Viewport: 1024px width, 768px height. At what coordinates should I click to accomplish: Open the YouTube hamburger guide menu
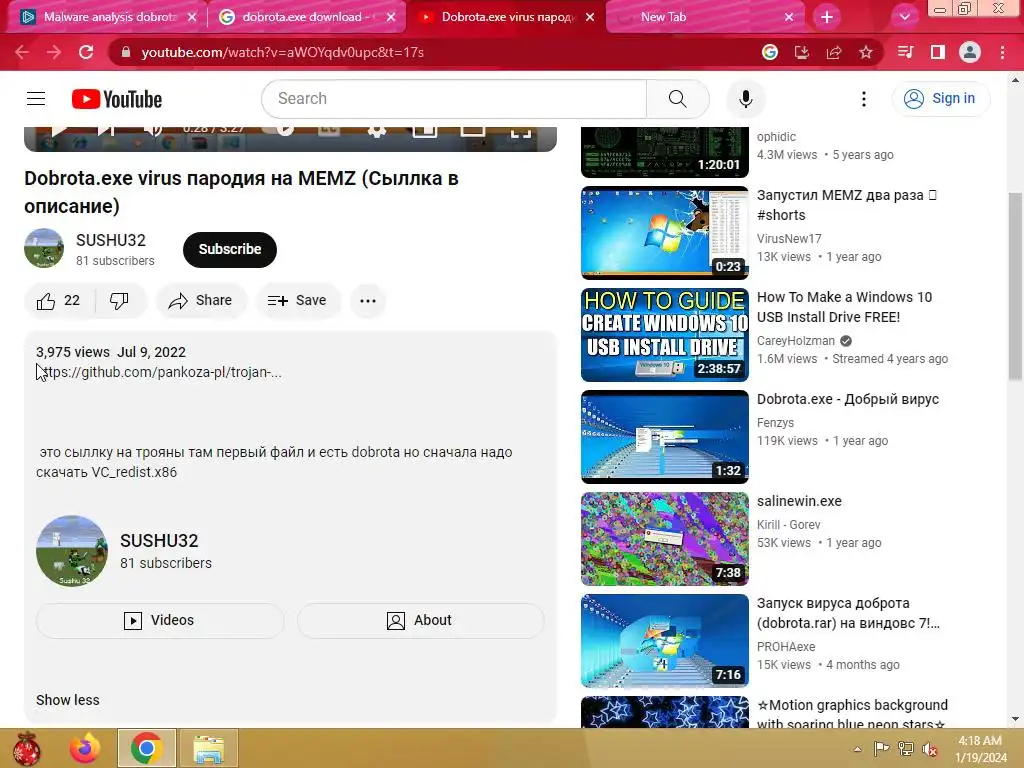coord(36,99)
